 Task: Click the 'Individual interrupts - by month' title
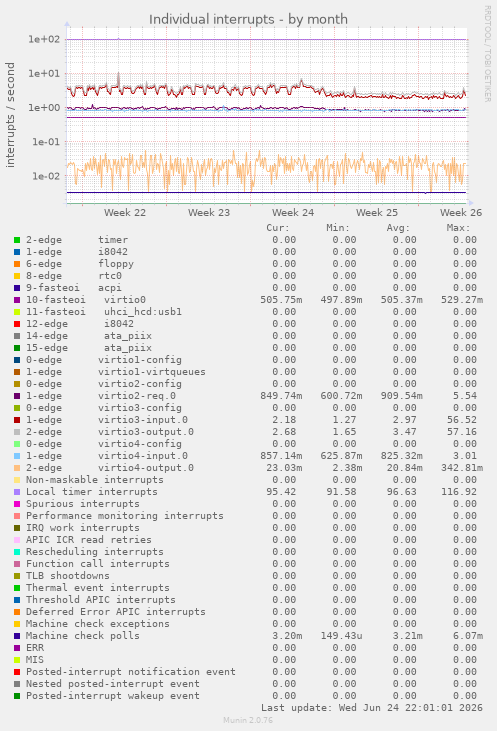248,20
